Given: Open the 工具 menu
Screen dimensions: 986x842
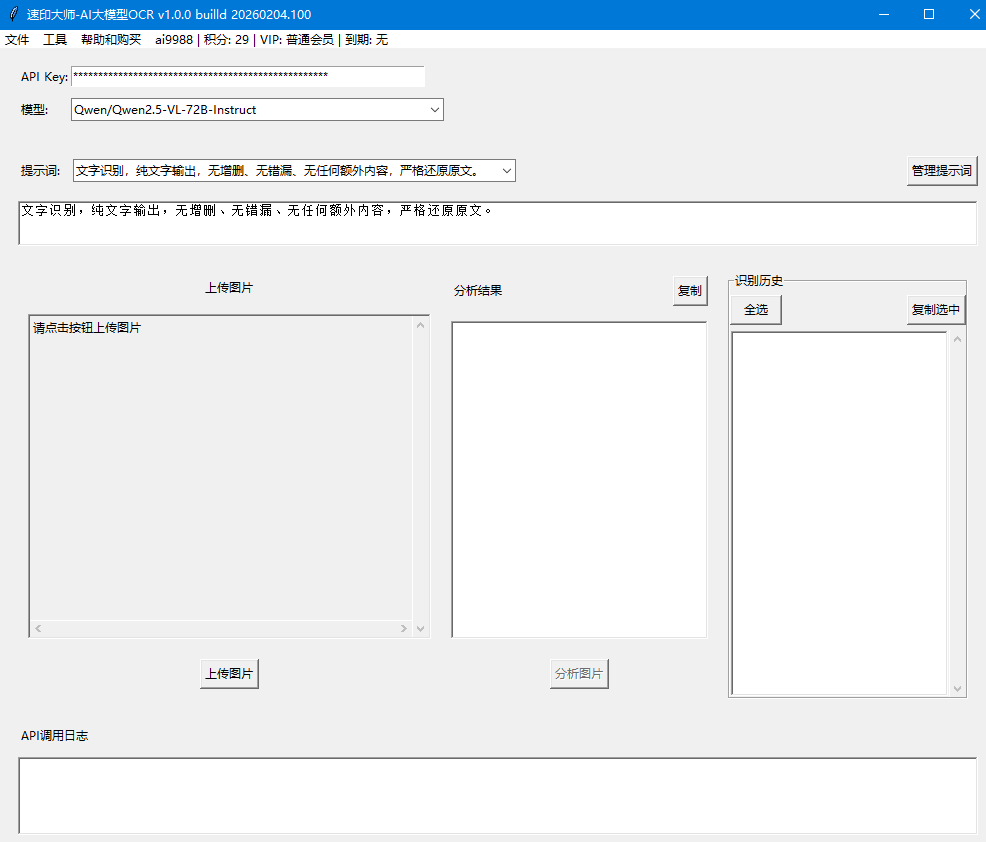Looking at the screenshot, I should click(x=55, y=40).
